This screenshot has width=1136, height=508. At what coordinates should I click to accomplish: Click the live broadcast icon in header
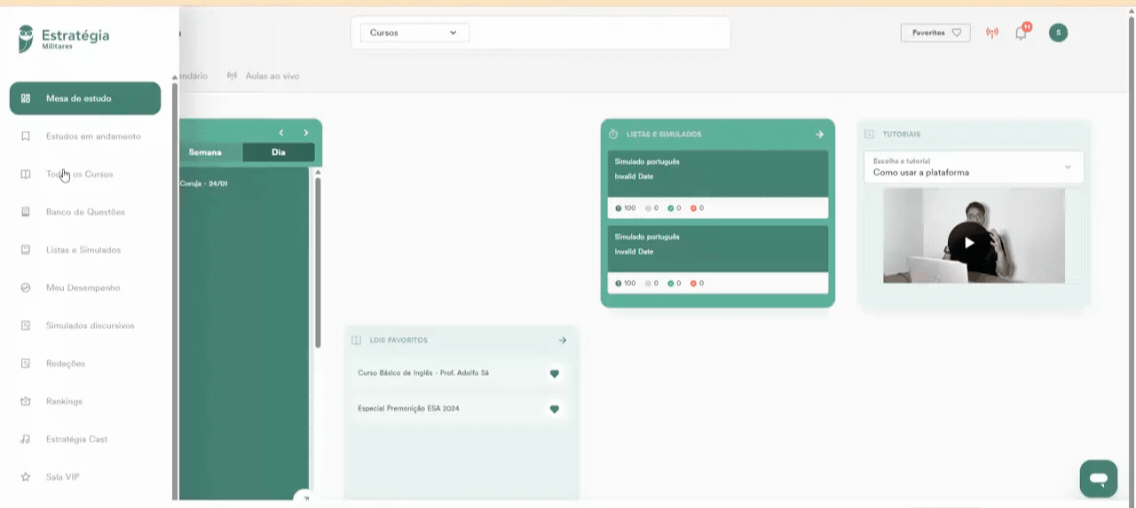pos(992,33)
